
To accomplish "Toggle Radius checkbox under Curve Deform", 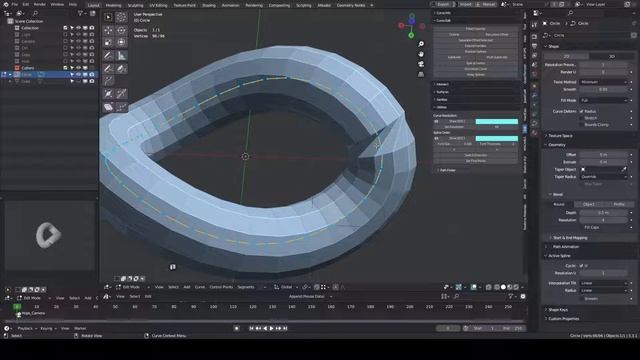I will (581, 111).
